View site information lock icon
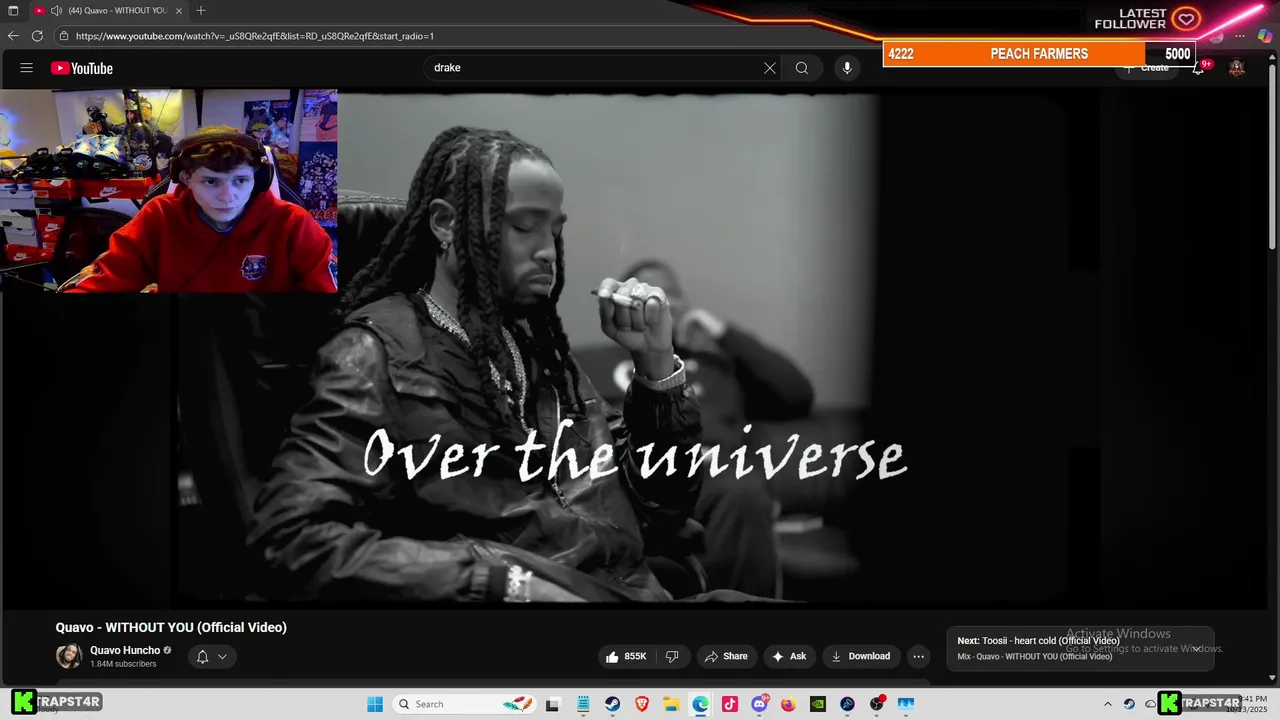The image size is (1280, 720). click(64, 36)
